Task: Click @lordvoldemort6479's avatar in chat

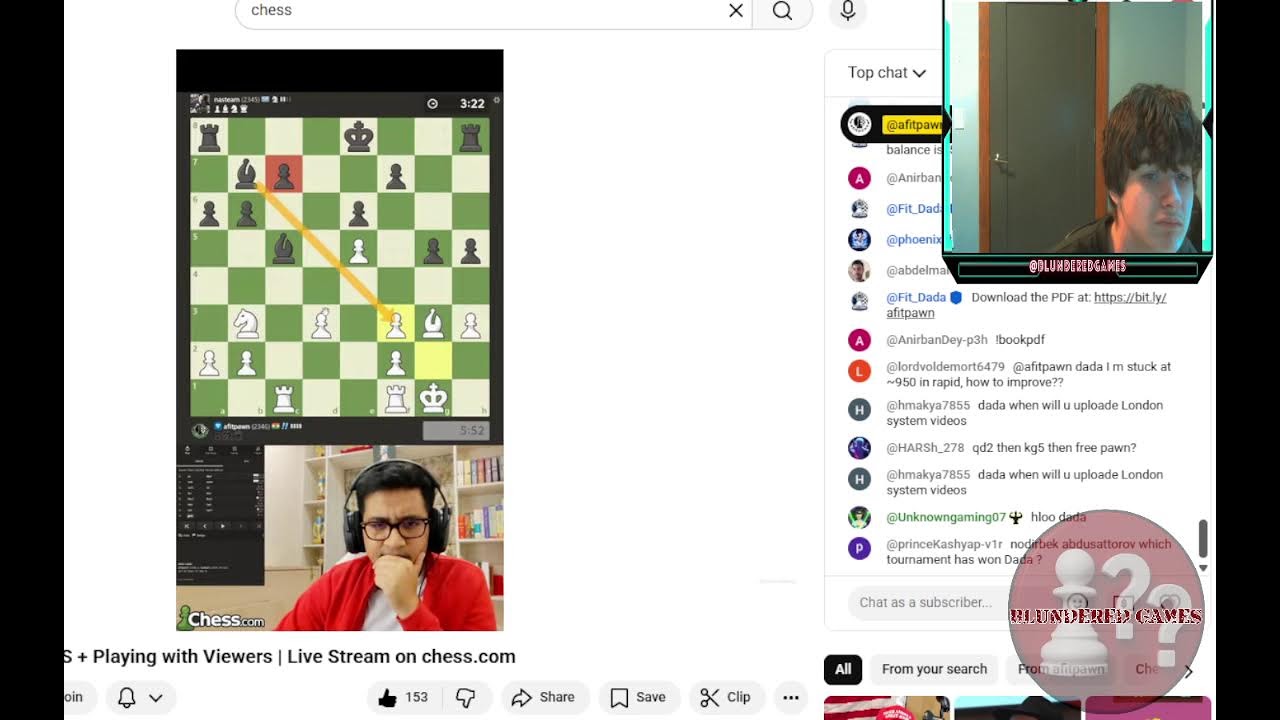Action: [x=859, y=371]
